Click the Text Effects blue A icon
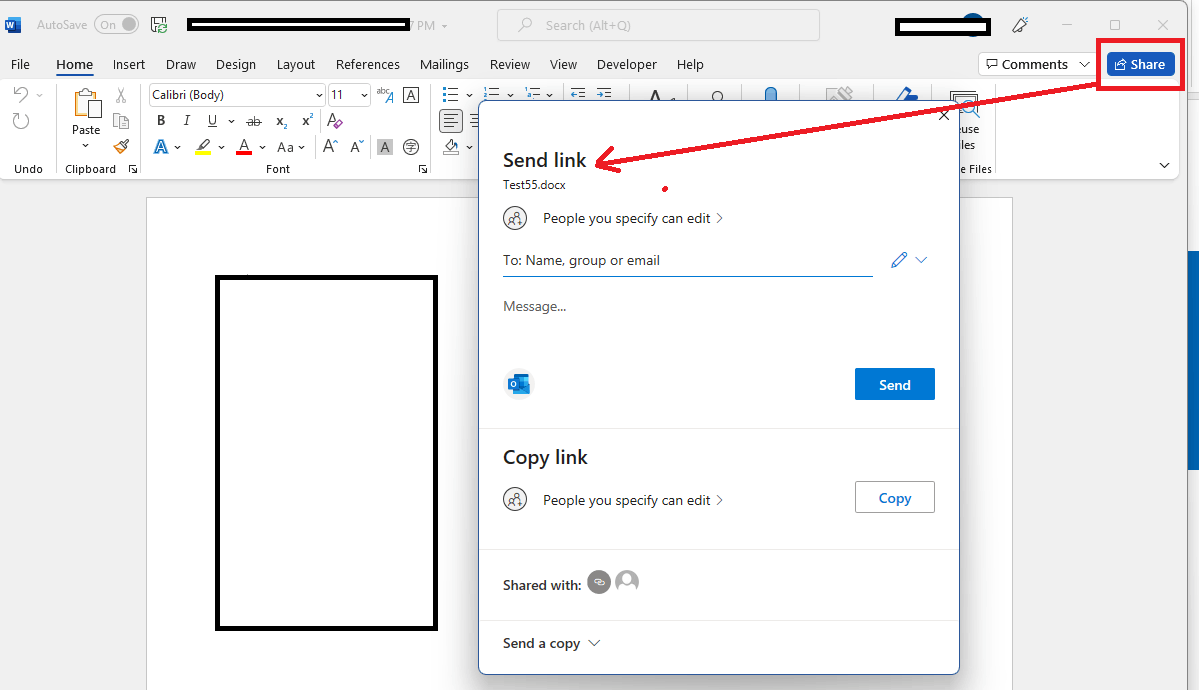 coord(161,147)
